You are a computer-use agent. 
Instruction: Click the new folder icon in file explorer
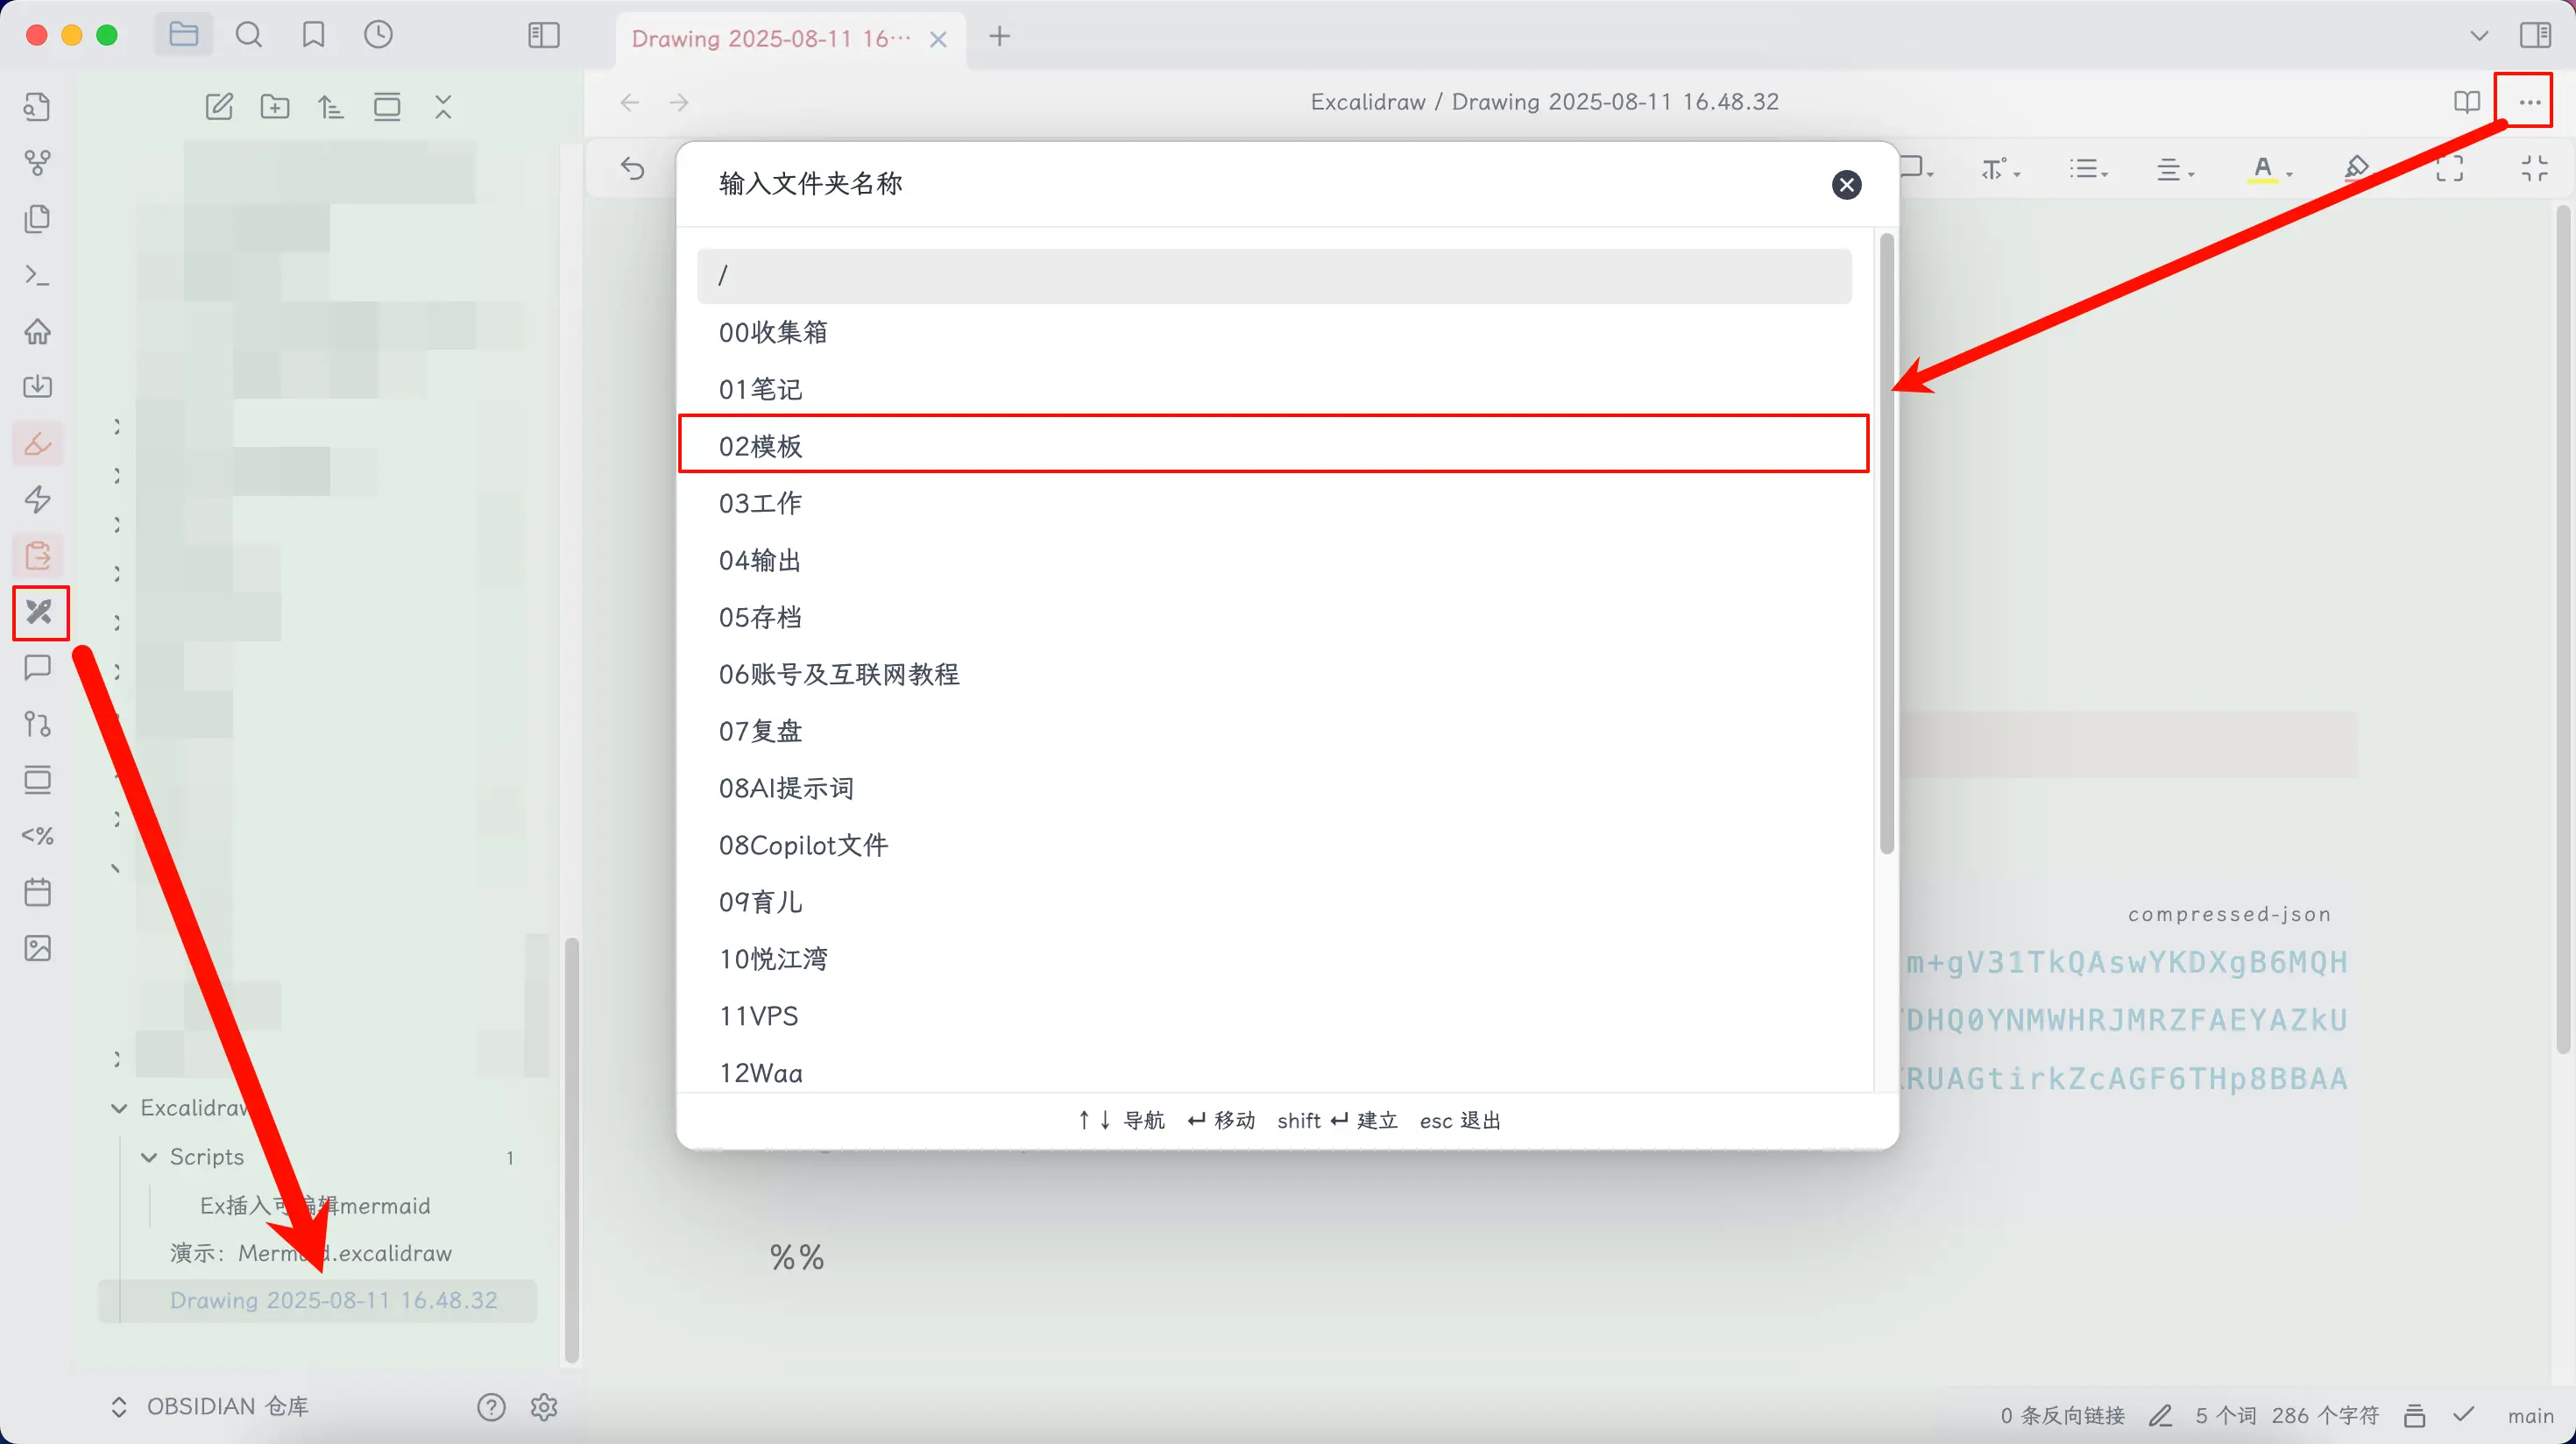click(275, 107)
